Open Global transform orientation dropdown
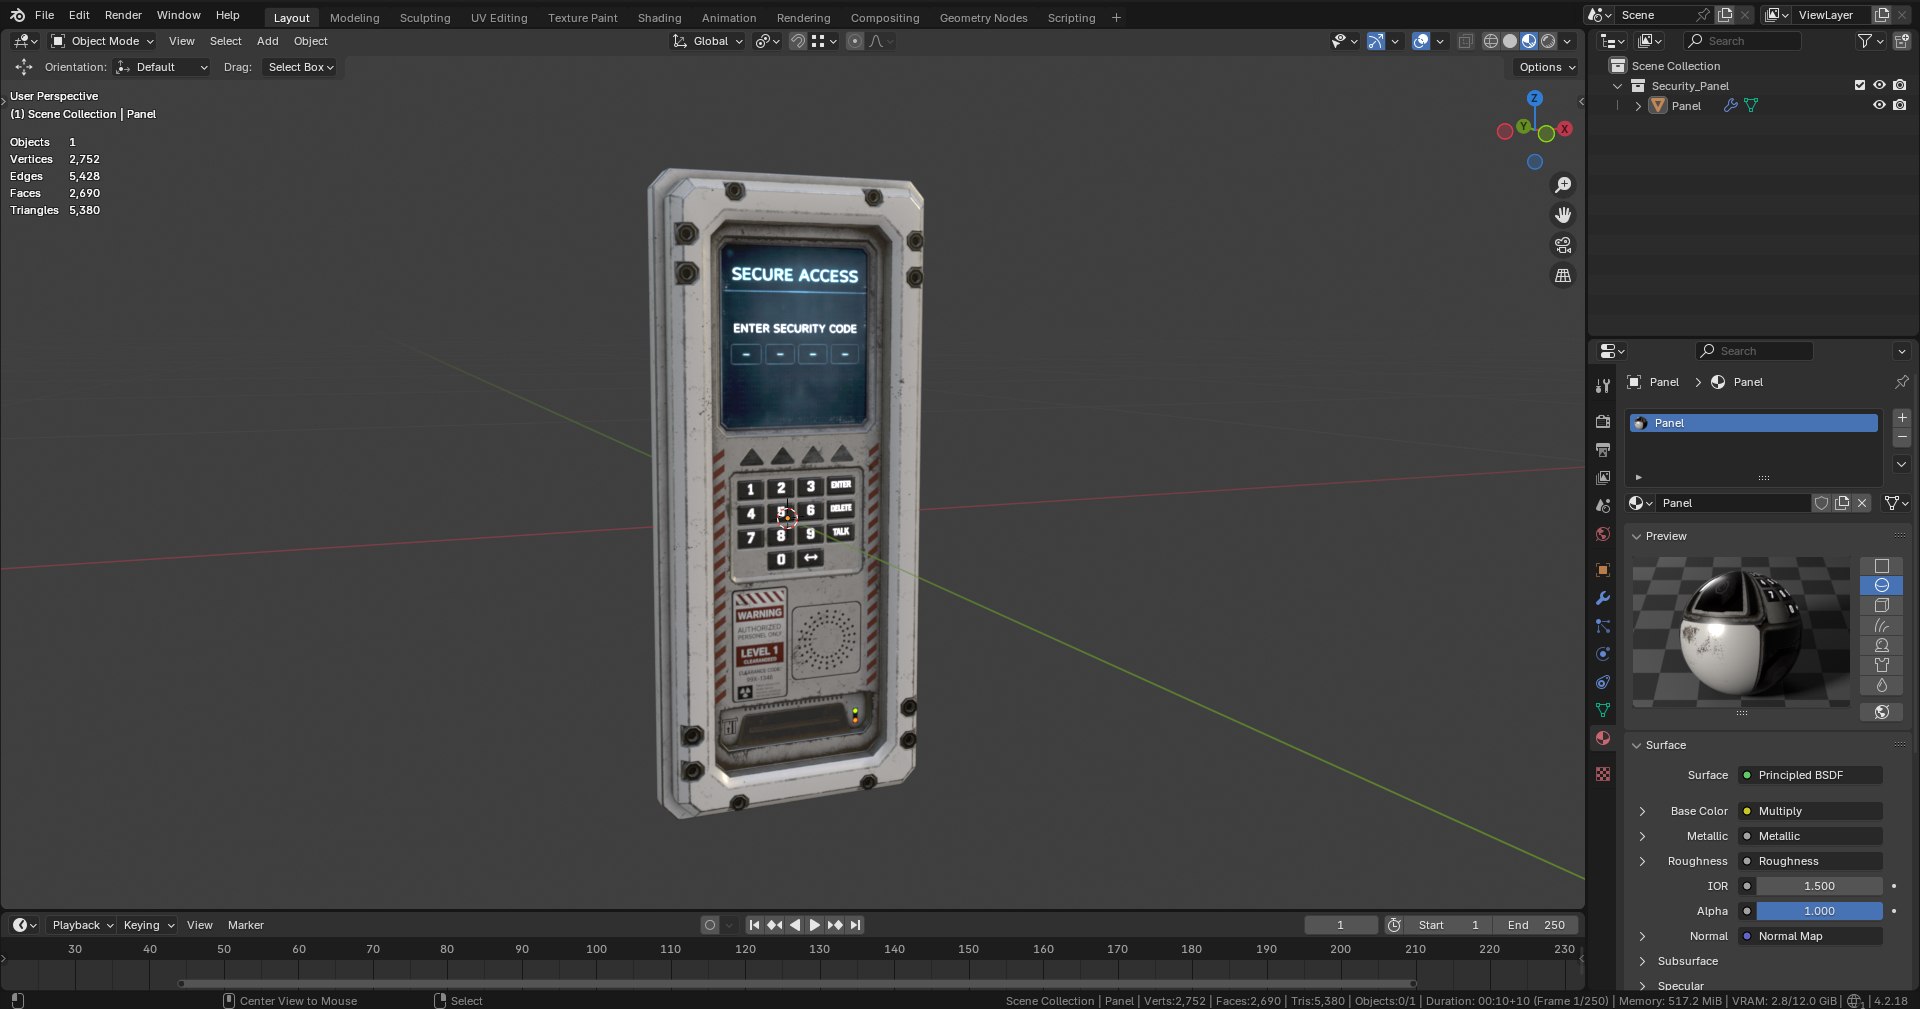The height and width of the screenshot is (1009, 1920). (708, 41)
